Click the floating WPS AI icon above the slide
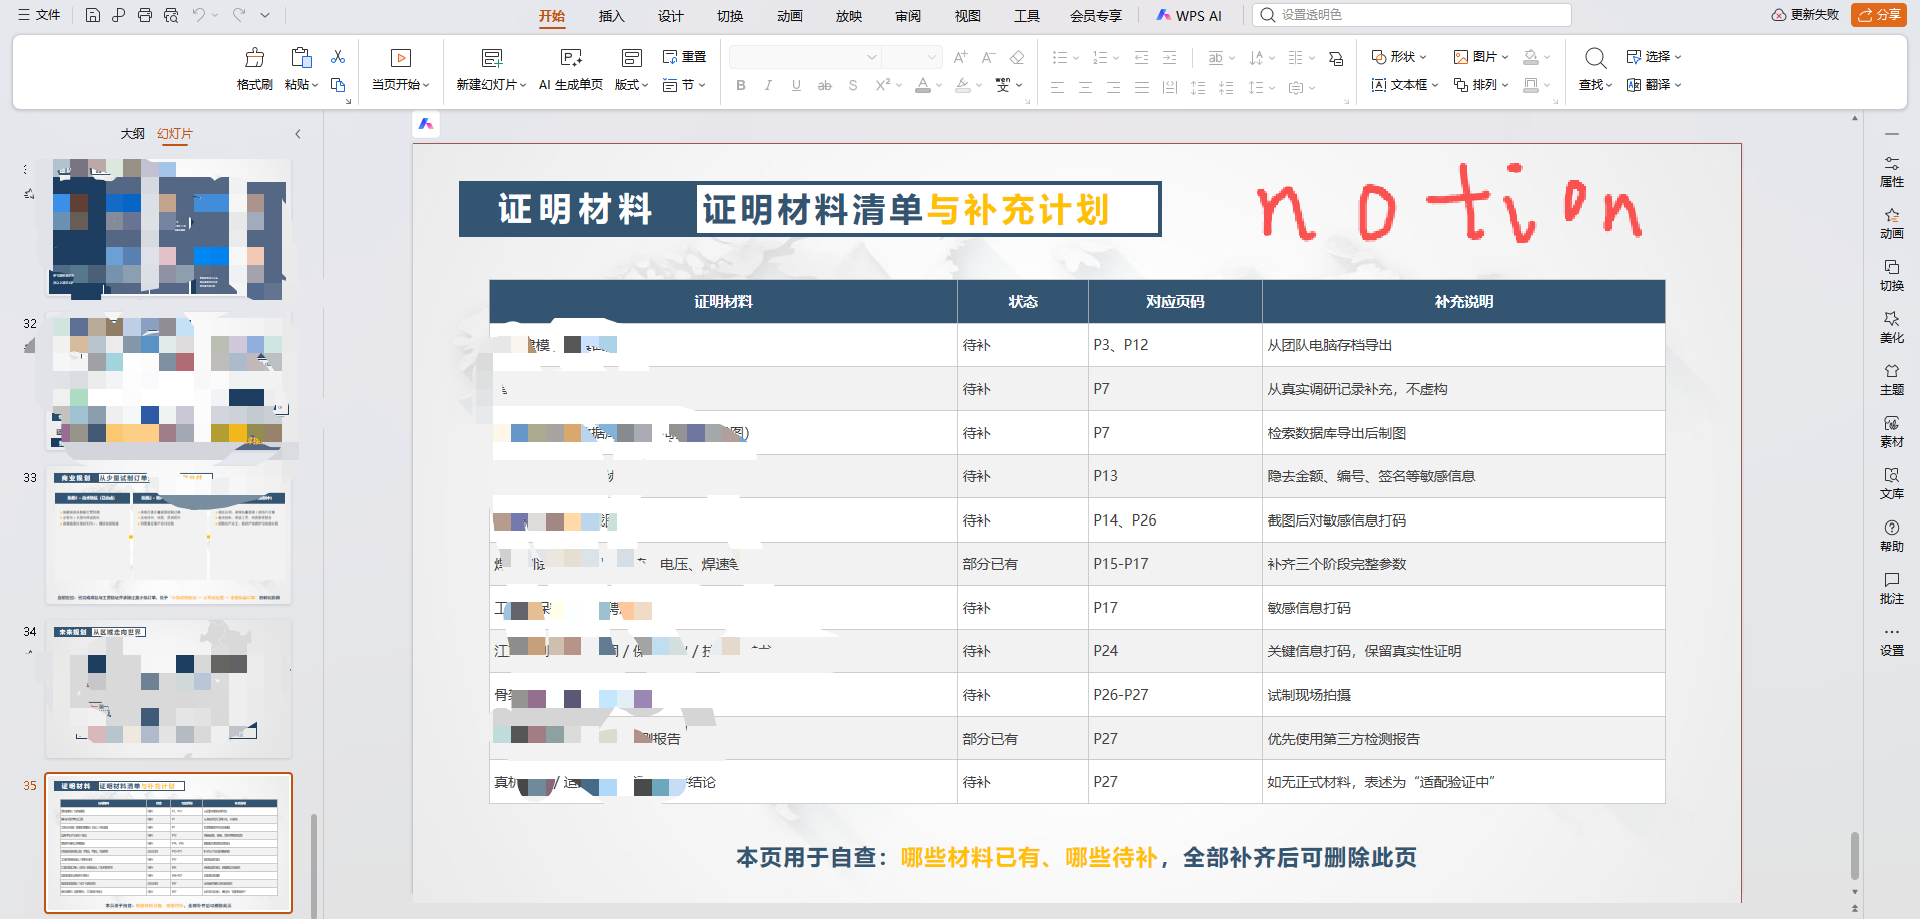This screenshot has width=1920, height=919. (426, 124)
